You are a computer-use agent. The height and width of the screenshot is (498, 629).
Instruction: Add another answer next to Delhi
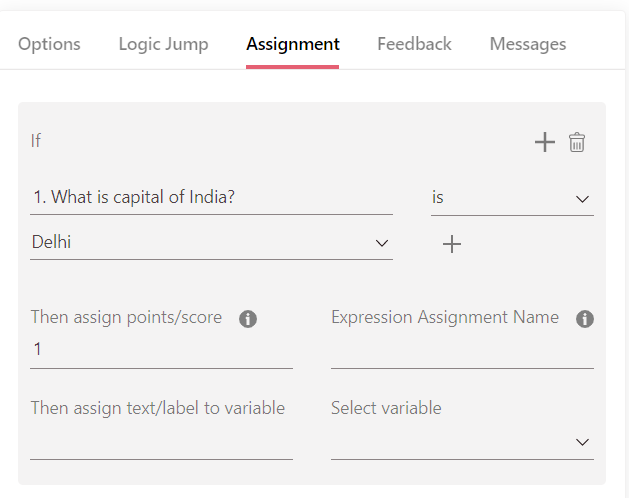click(452, 244)
